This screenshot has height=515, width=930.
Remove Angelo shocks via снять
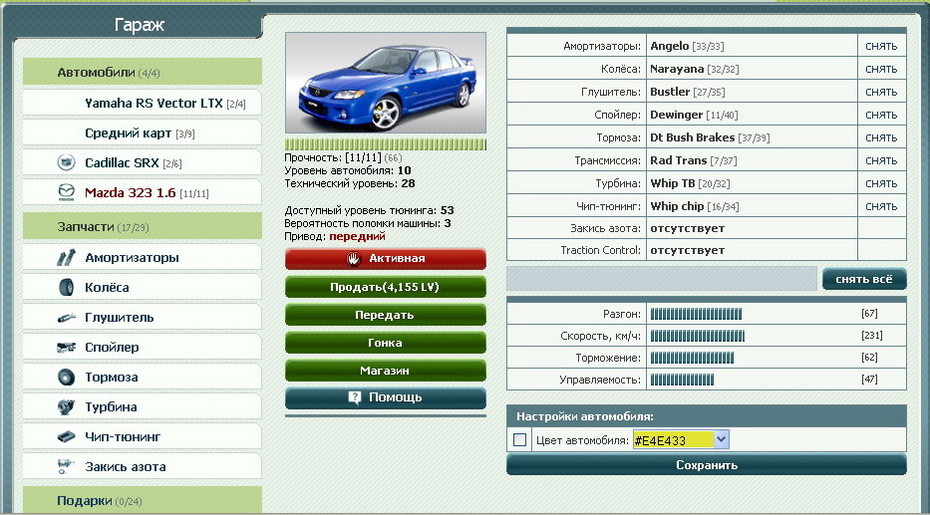coord(881,46)
